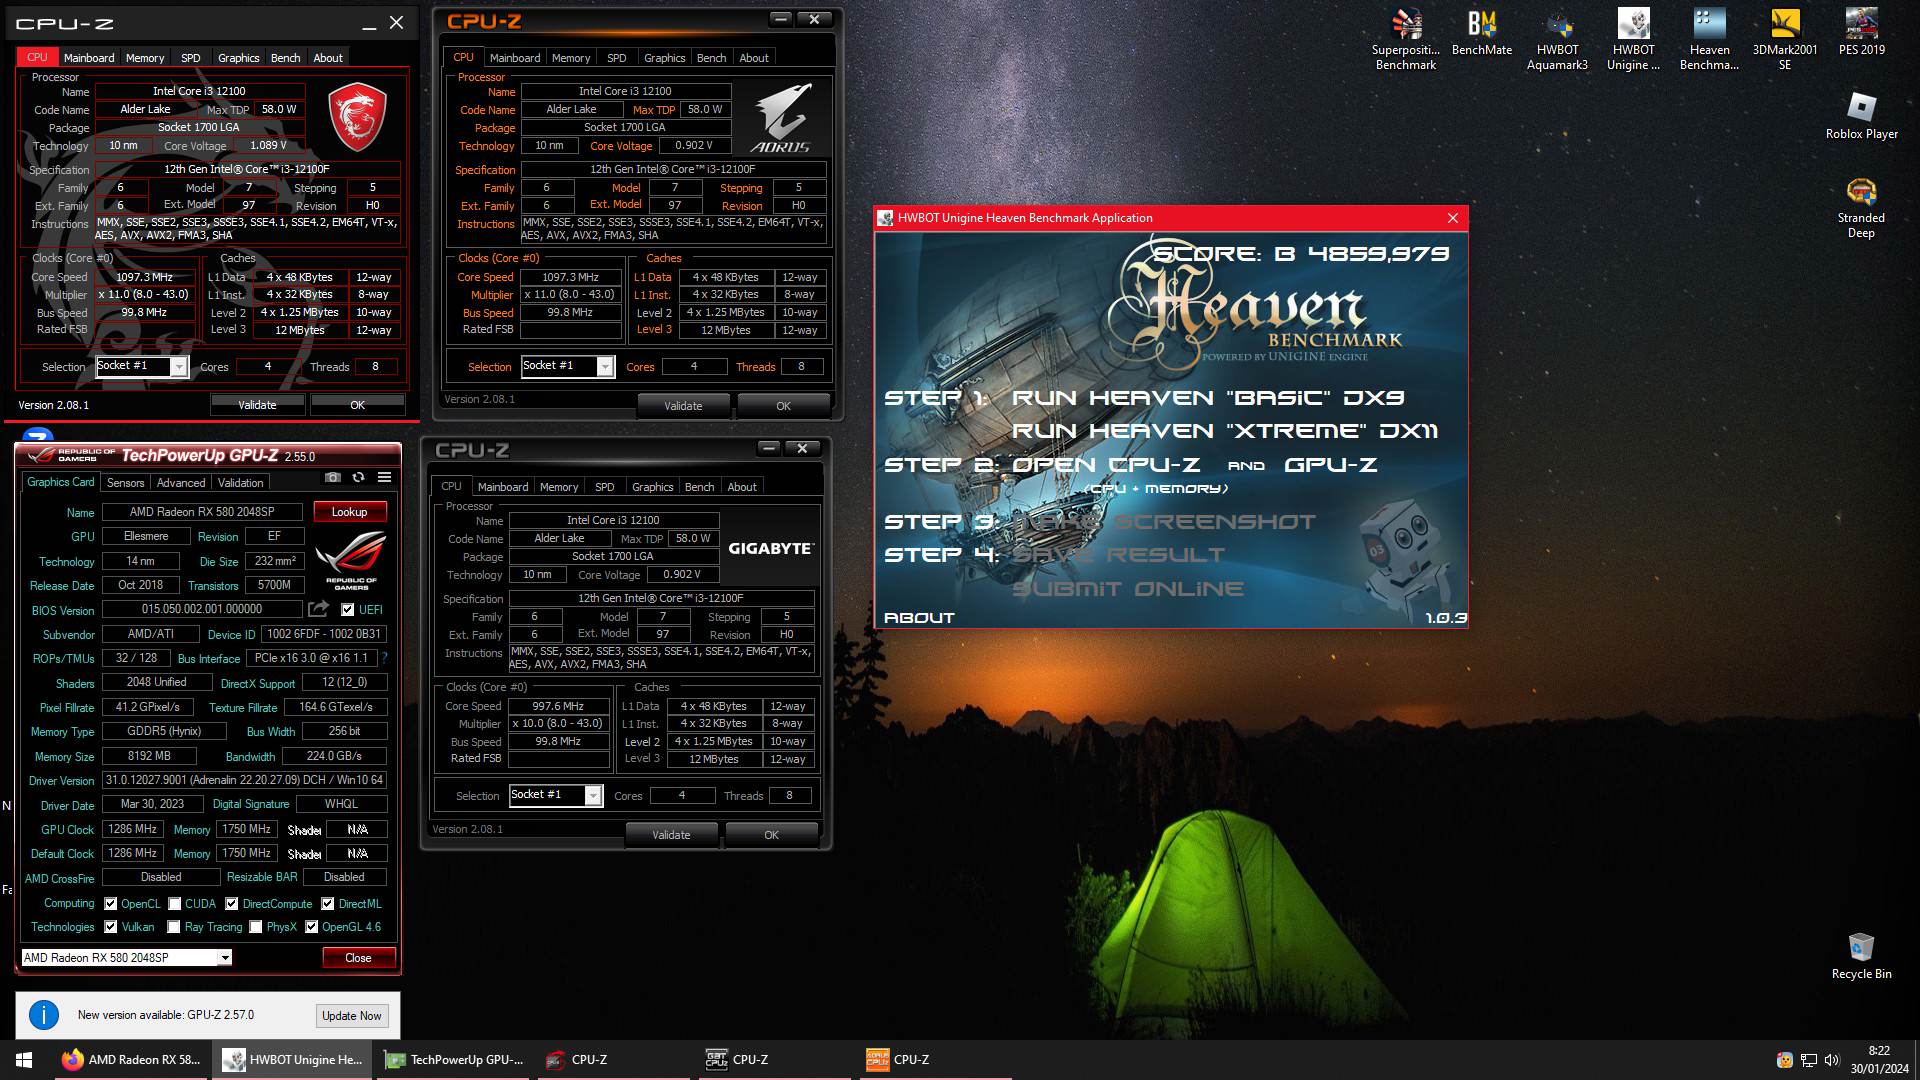The height and width of the screenshot is (1080, 1920).
Task: Open 3DMark2001 SE desktop icon
Action: (1785, 40)
